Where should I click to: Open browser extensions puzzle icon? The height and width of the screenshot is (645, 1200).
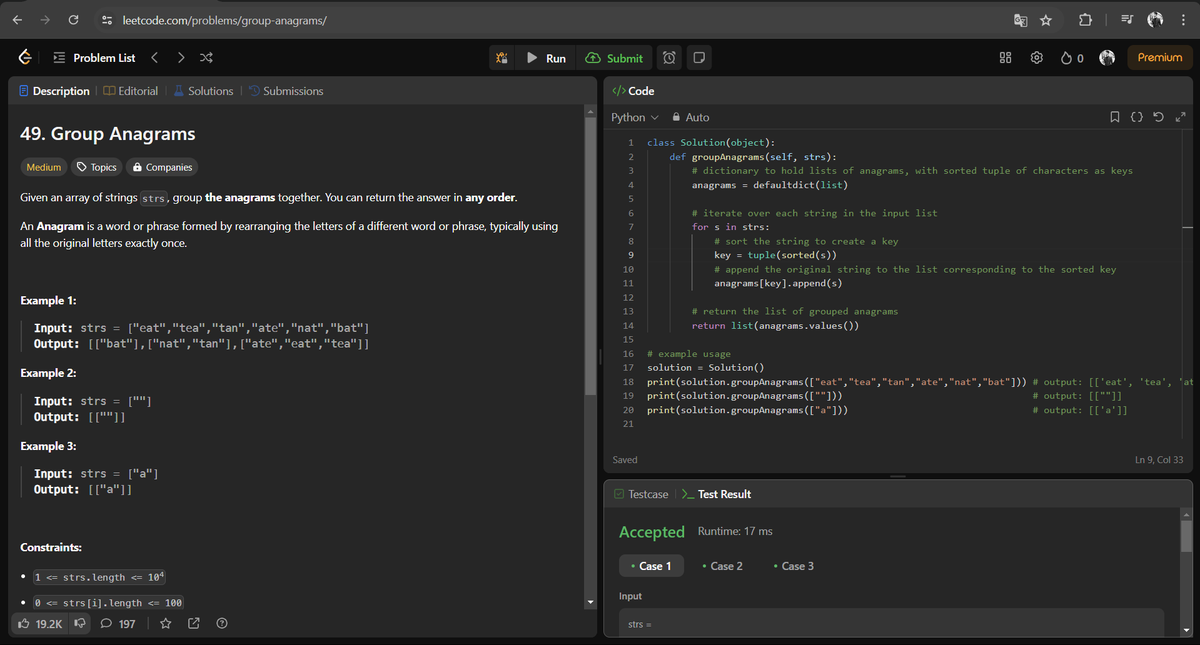tap(1086, 19)
